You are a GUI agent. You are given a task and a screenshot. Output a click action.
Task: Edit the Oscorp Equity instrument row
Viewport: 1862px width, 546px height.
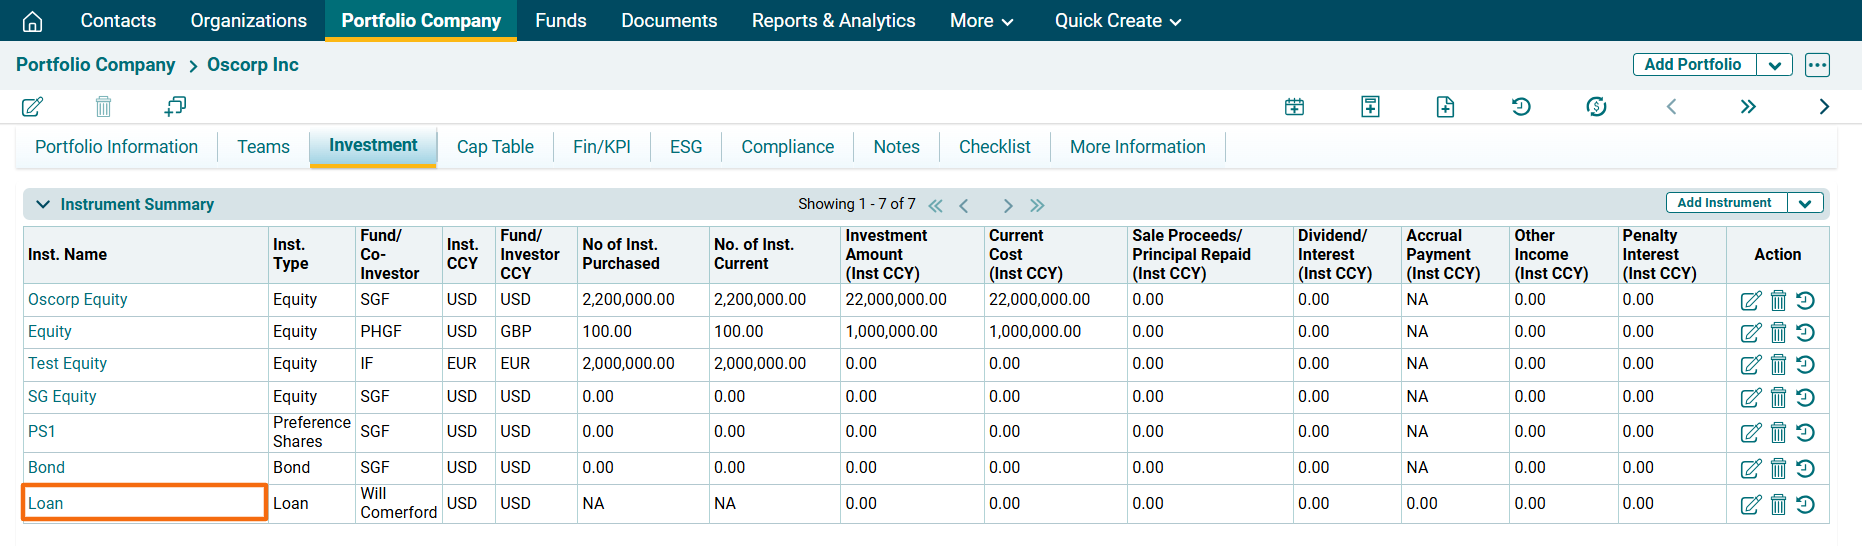(x=1750, y=300)
